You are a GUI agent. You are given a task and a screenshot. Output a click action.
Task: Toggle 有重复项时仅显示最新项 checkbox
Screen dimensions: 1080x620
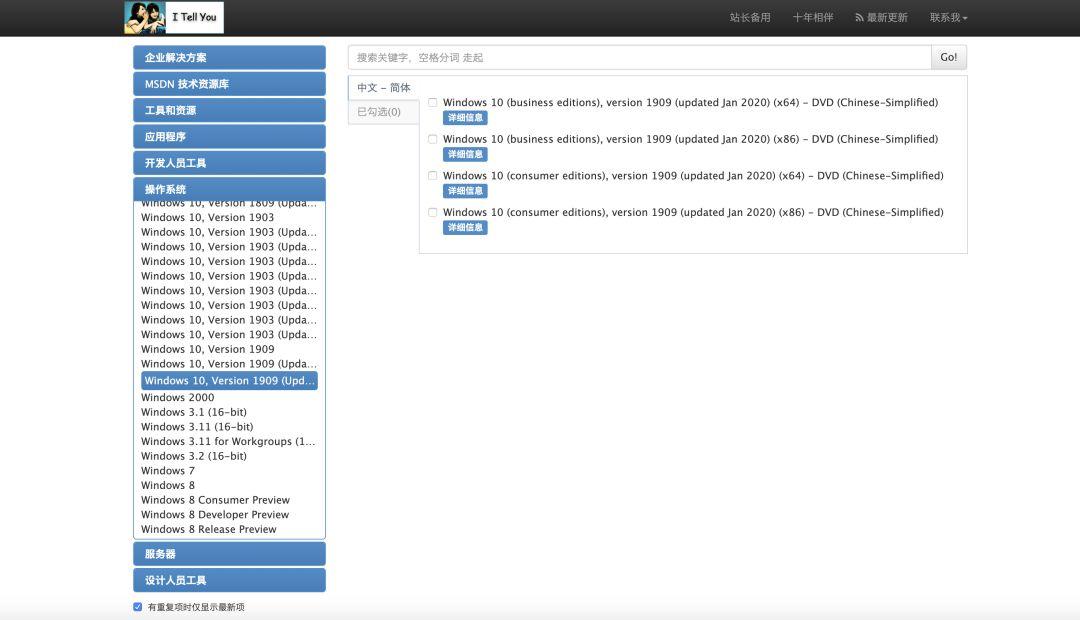pyautogui.click(x=138, y=607)
